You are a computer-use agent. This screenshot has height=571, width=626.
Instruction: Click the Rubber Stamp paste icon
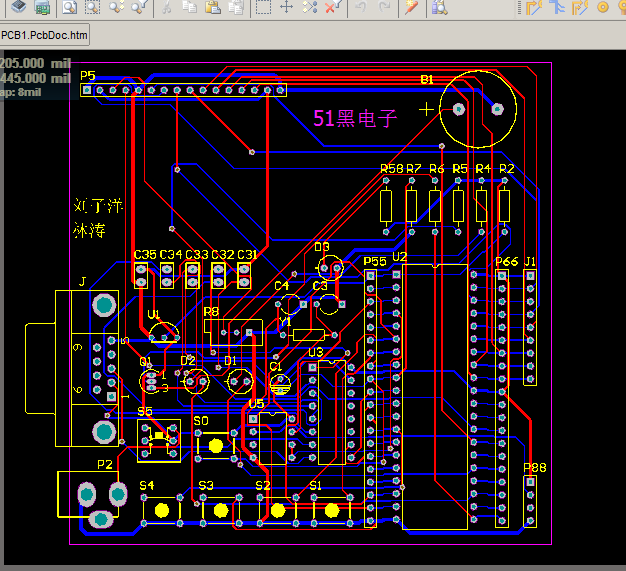[x=236, y=7]
